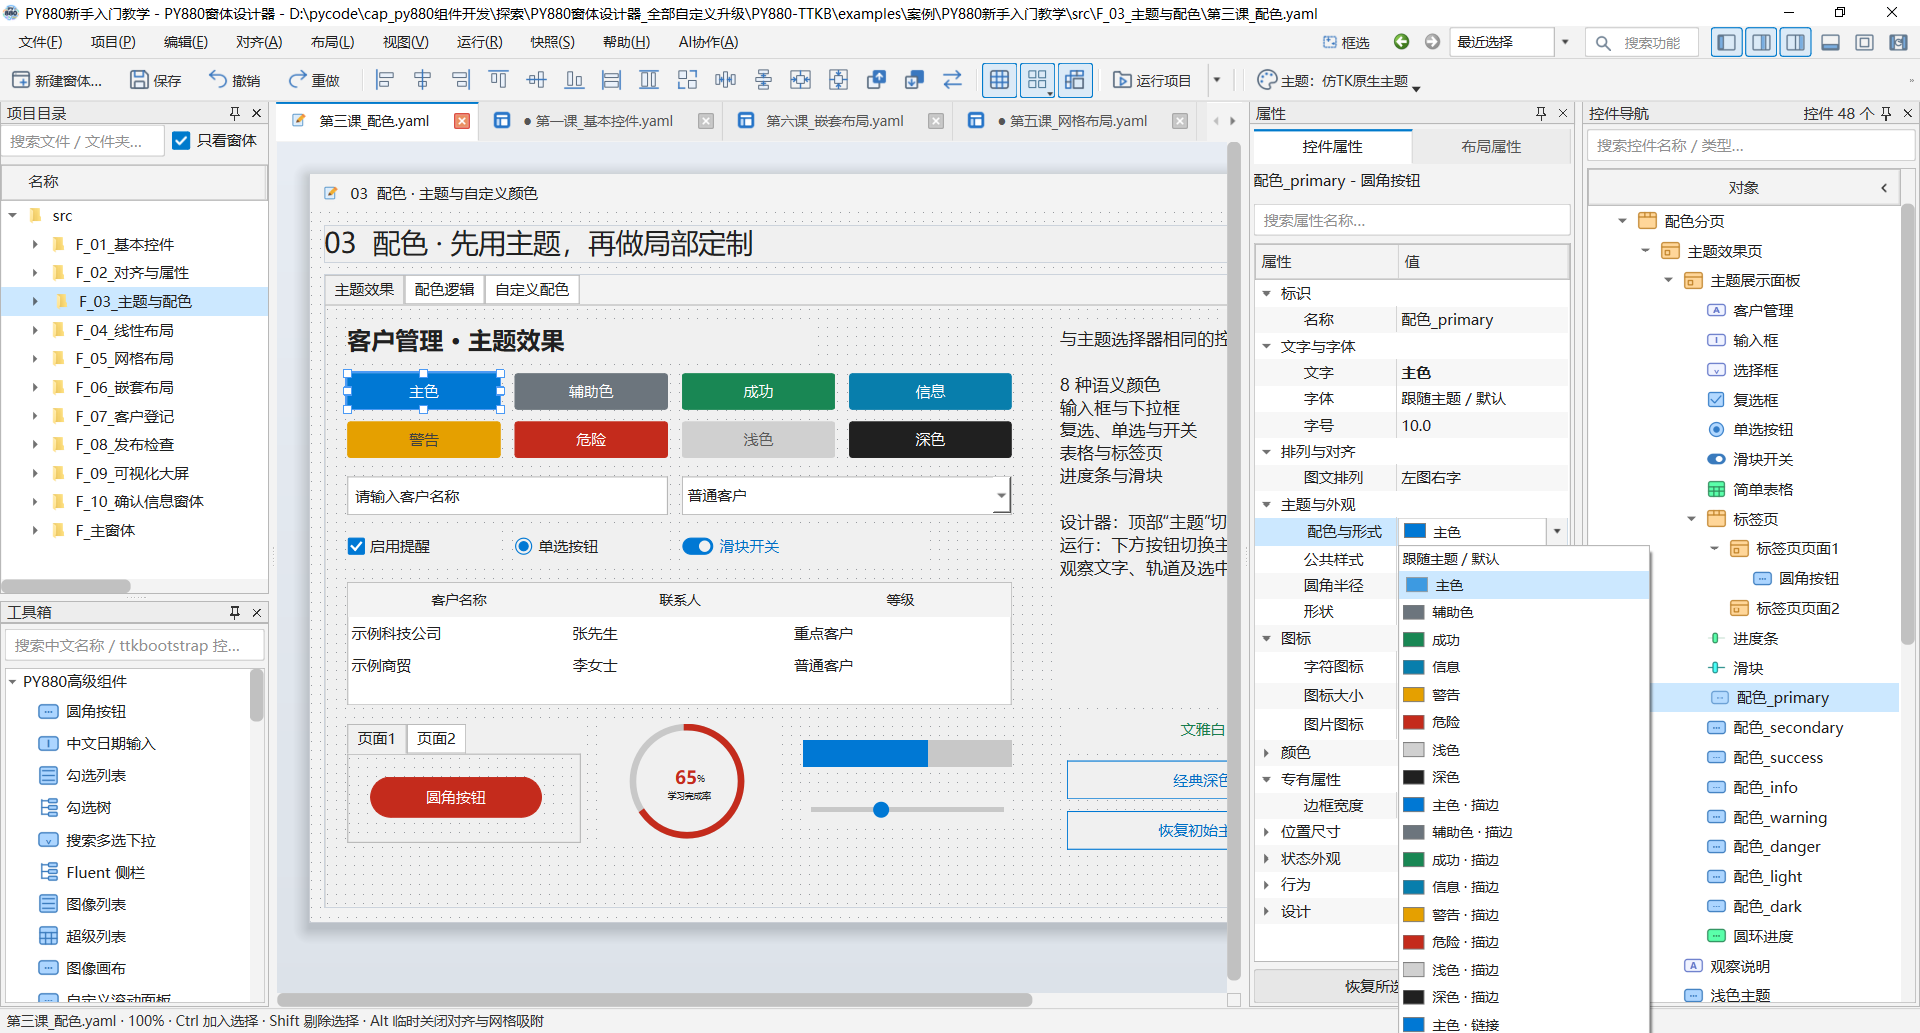Click the redo arrow button

pyautogui.click(x=314, y=80)
